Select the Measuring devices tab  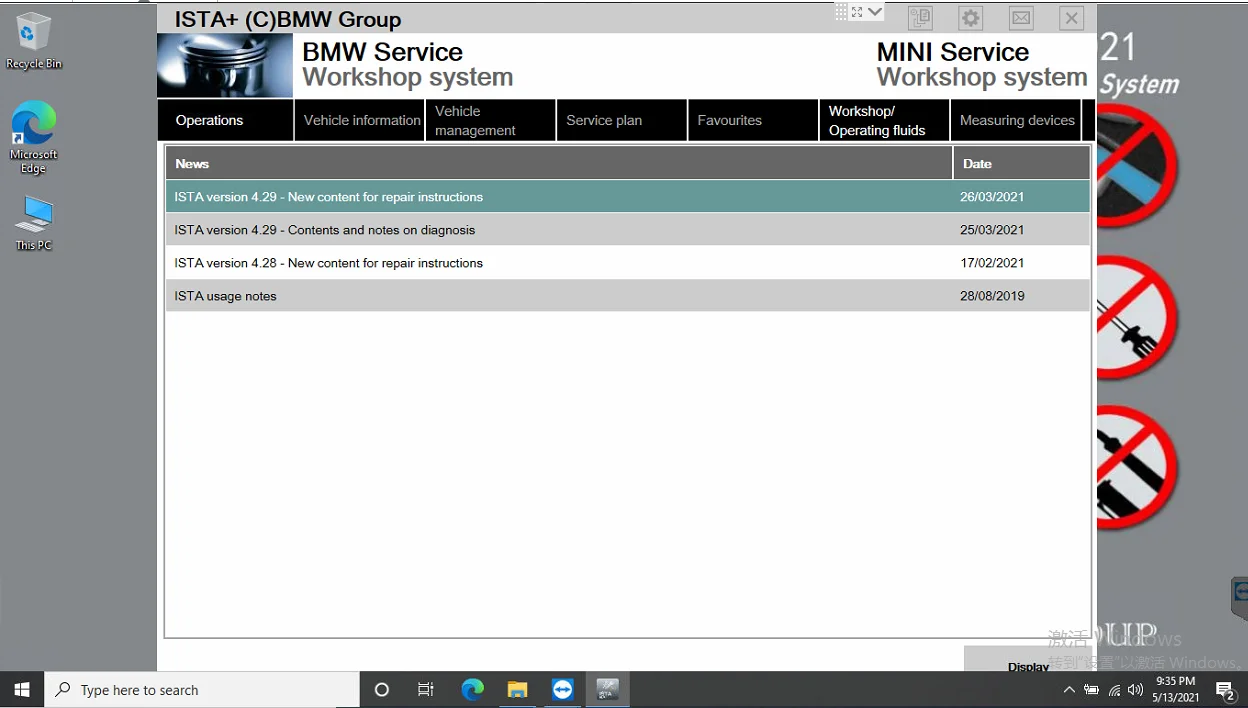click(1016, 120)
